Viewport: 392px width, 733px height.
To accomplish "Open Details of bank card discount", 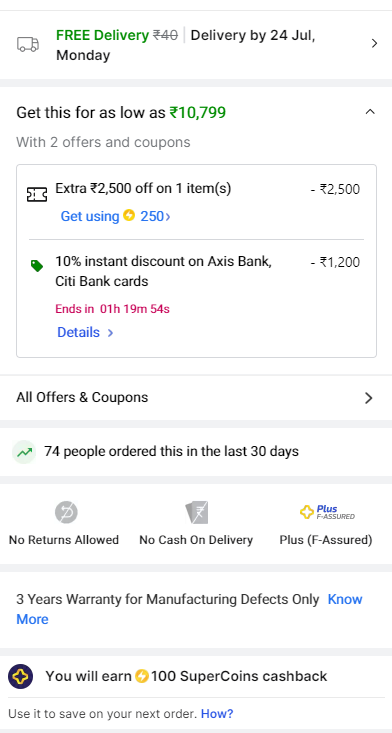I will [x=85, y=332].
